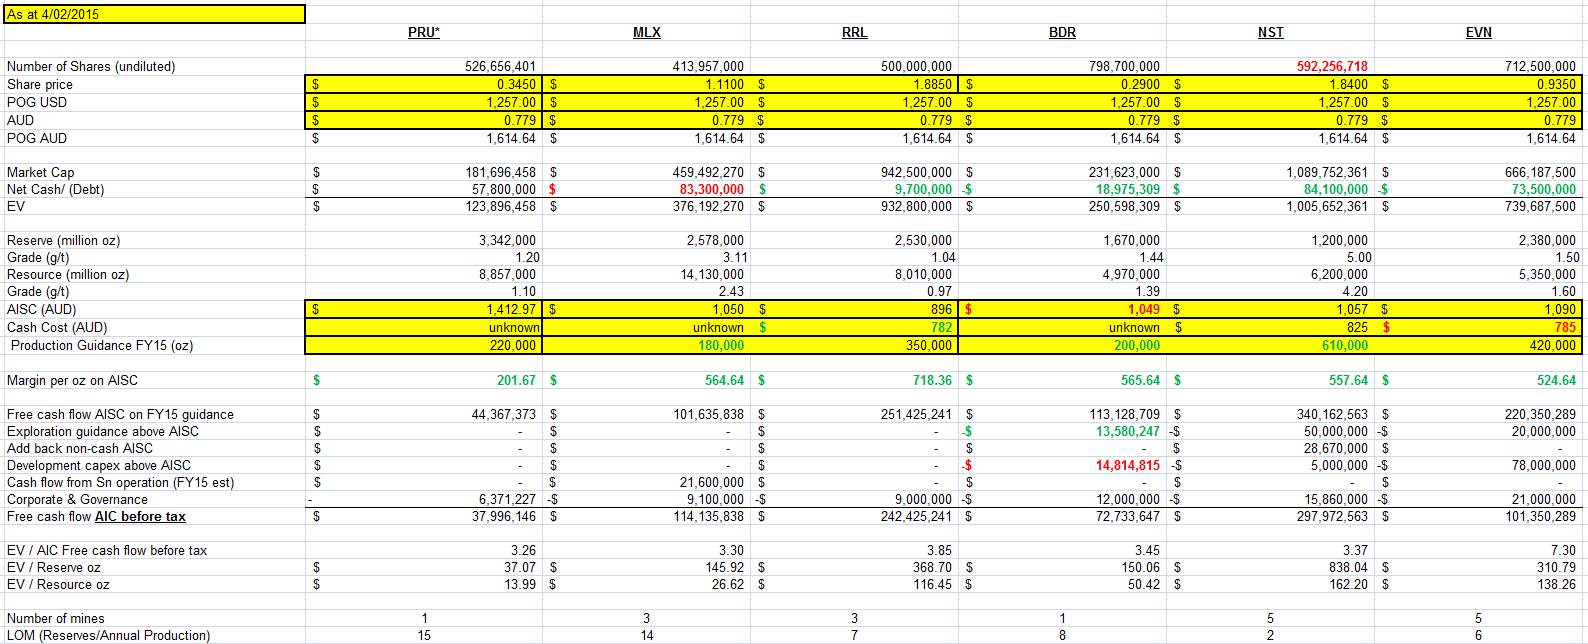Select 'Development capex above AISC' label
Viewport: 1588px width, 644px height.
tap(99, 466)
